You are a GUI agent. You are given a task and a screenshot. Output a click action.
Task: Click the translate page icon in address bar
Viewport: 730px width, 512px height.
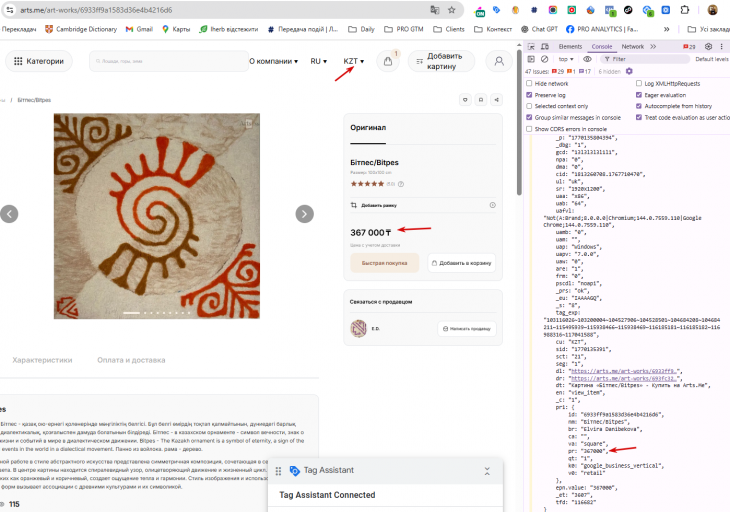[x=435, y=10]
